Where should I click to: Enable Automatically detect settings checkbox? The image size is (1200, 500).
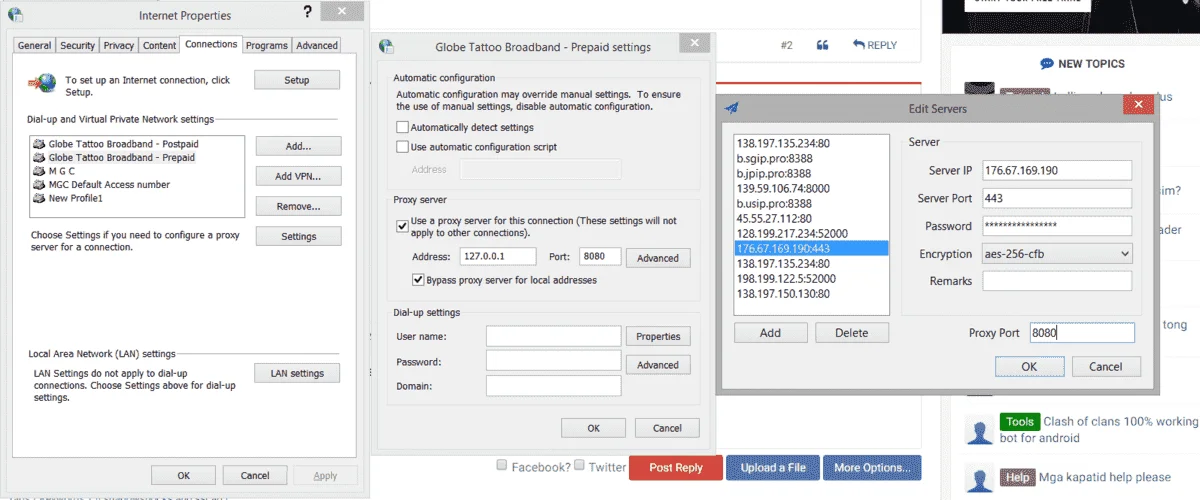(402, 128)
